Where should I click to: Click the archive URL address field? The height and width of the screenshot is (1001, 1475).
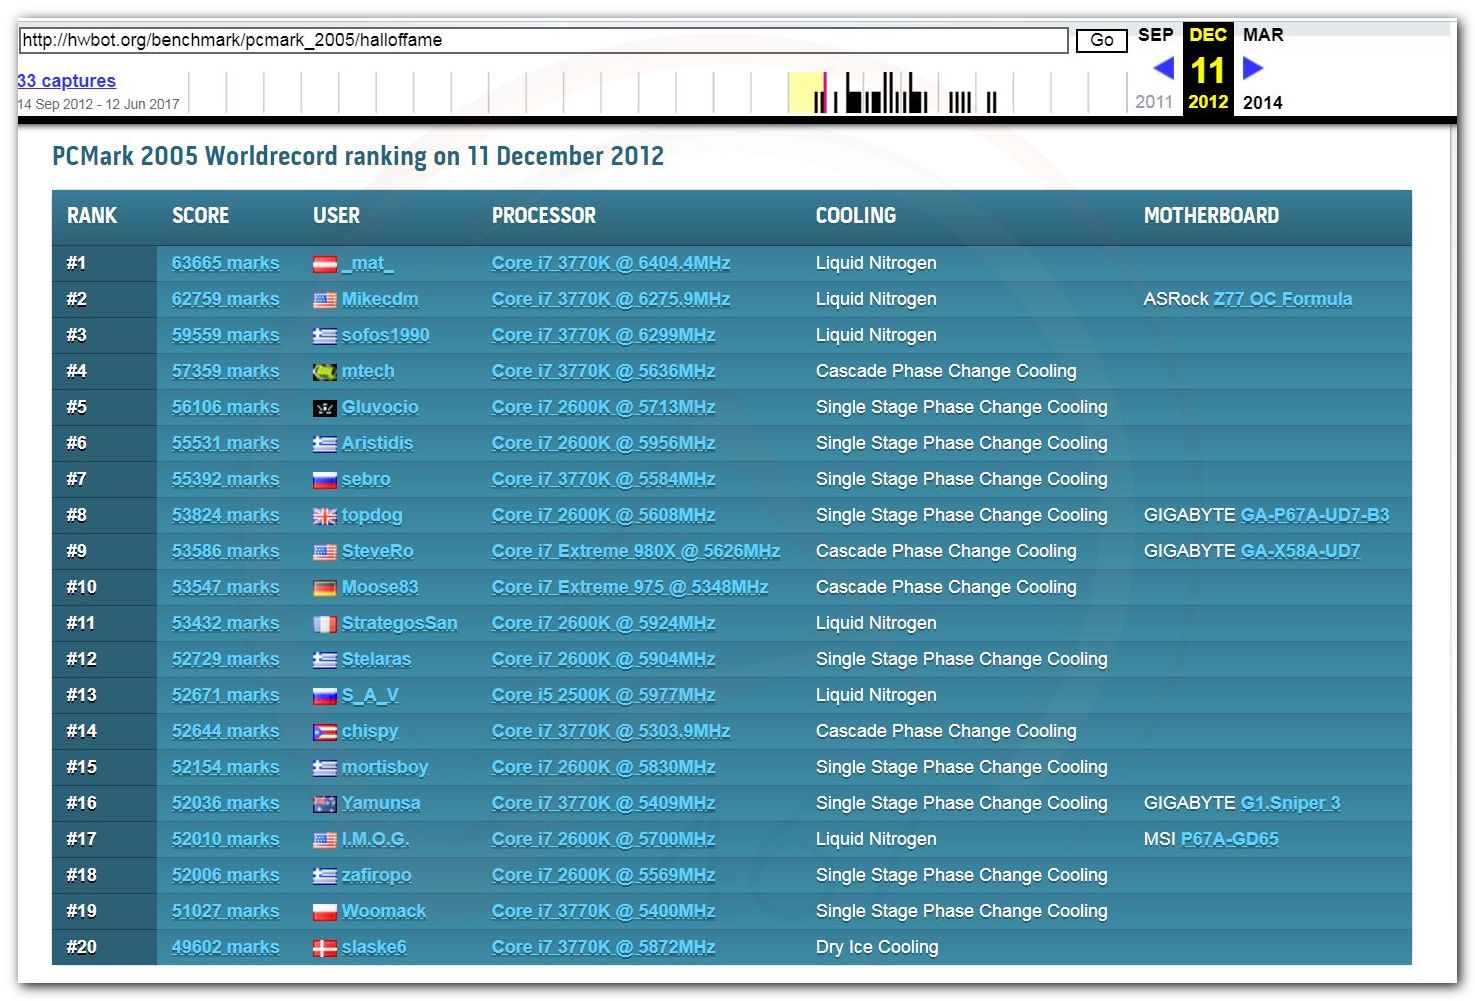(x=543, y=40)
